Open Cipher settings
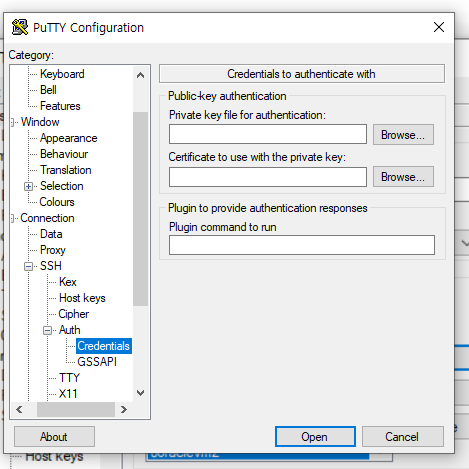The height and width of the screenshot is (469, 469). [x=74, y=314]
